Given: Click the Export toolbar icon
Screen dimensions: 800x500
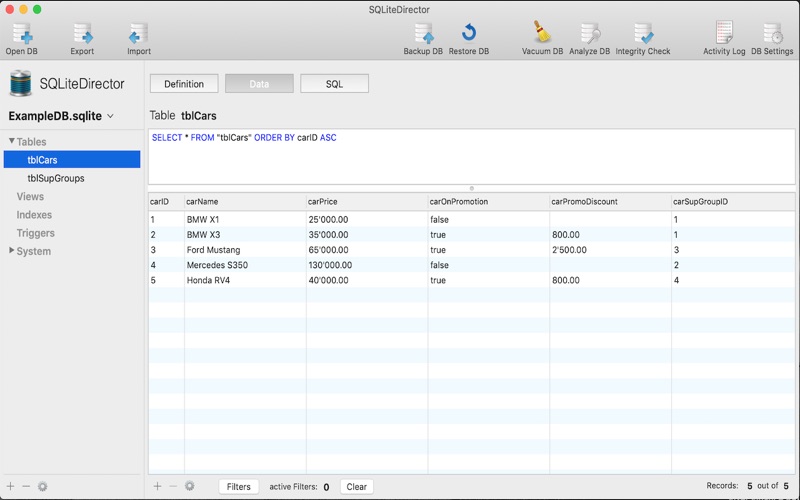Looking at the screenshot, I should point(82,34).
